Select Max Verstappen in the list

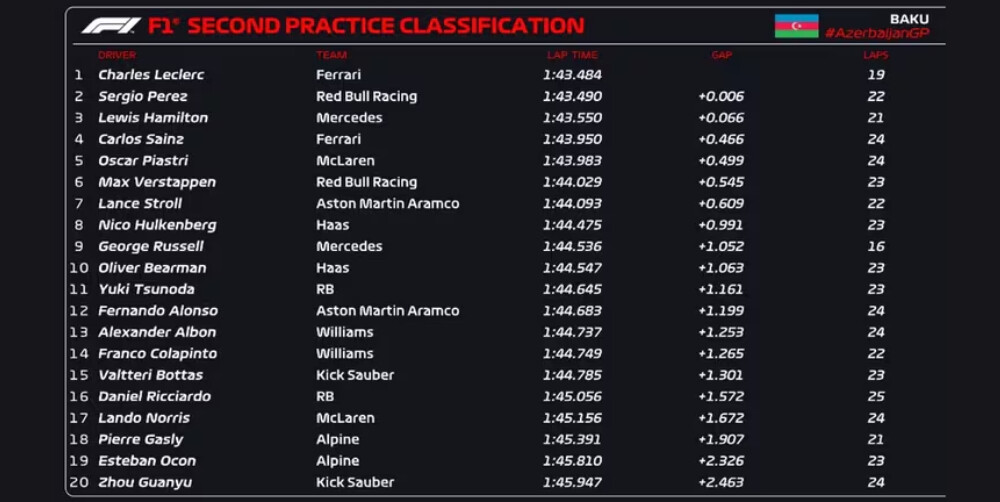coord(157,182)
